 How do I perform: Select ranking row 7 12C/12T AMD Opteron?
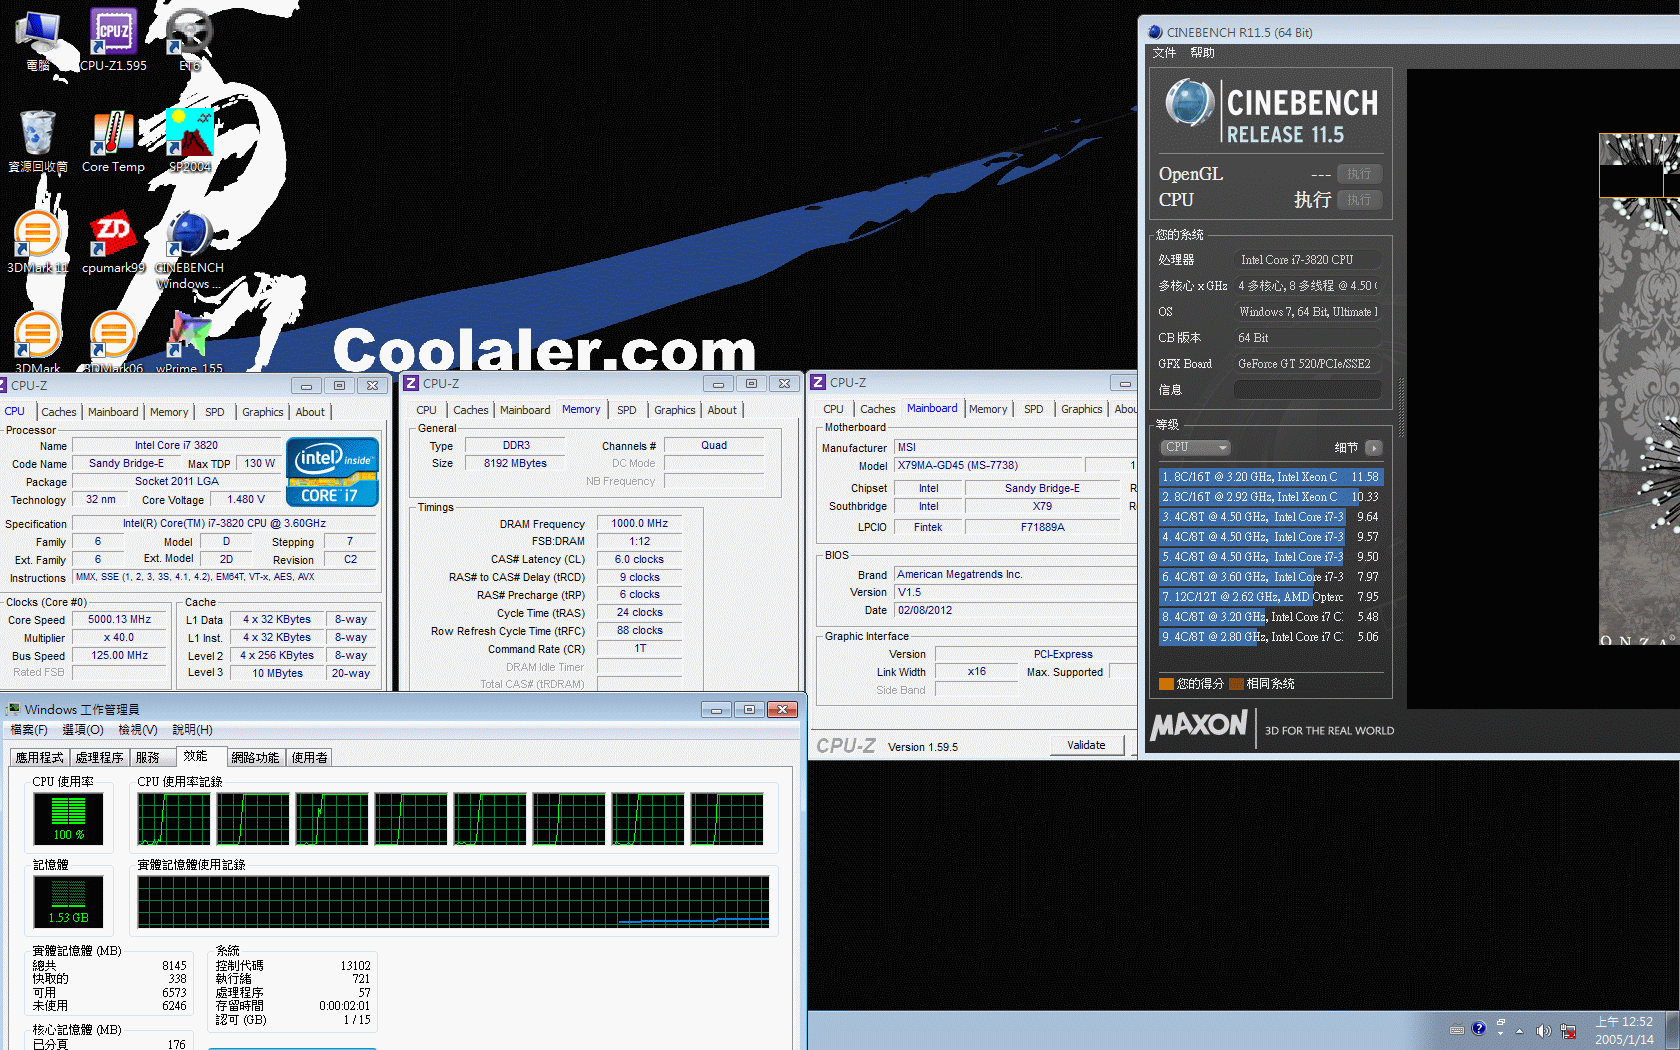point(1270,597)
